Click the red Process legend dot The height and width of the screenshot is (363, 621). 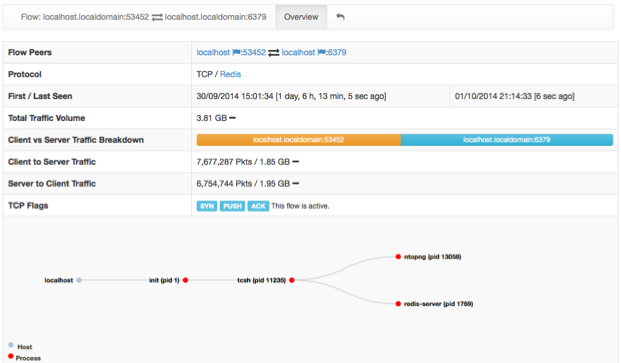11,356
